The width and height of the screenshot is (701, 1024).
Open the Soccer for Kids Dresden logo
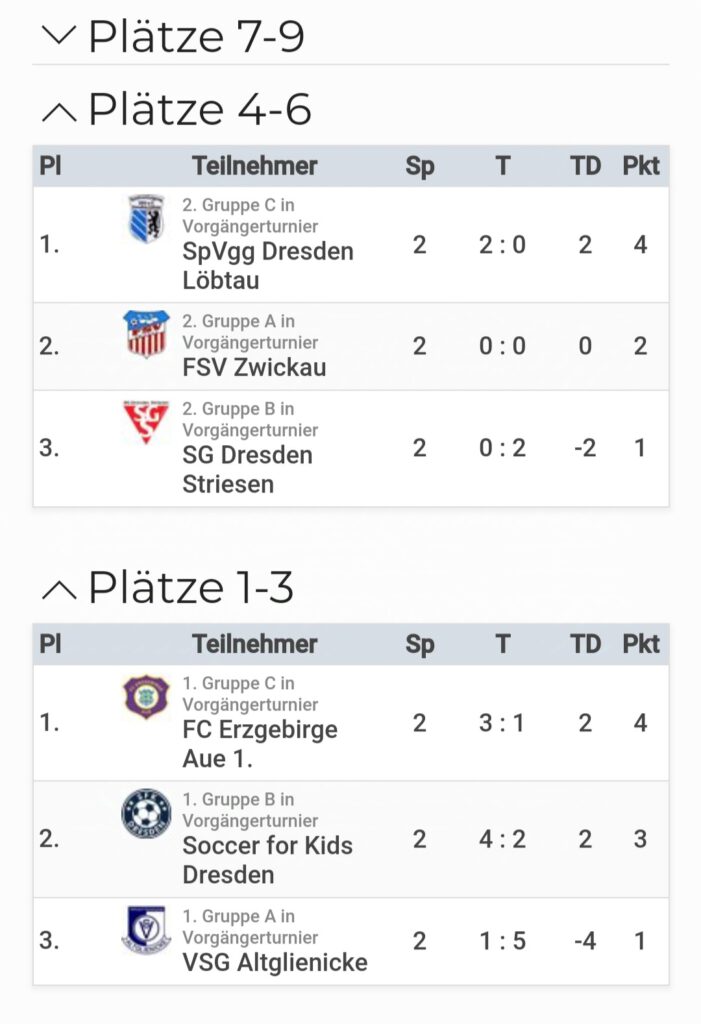(x=146, y=813)
